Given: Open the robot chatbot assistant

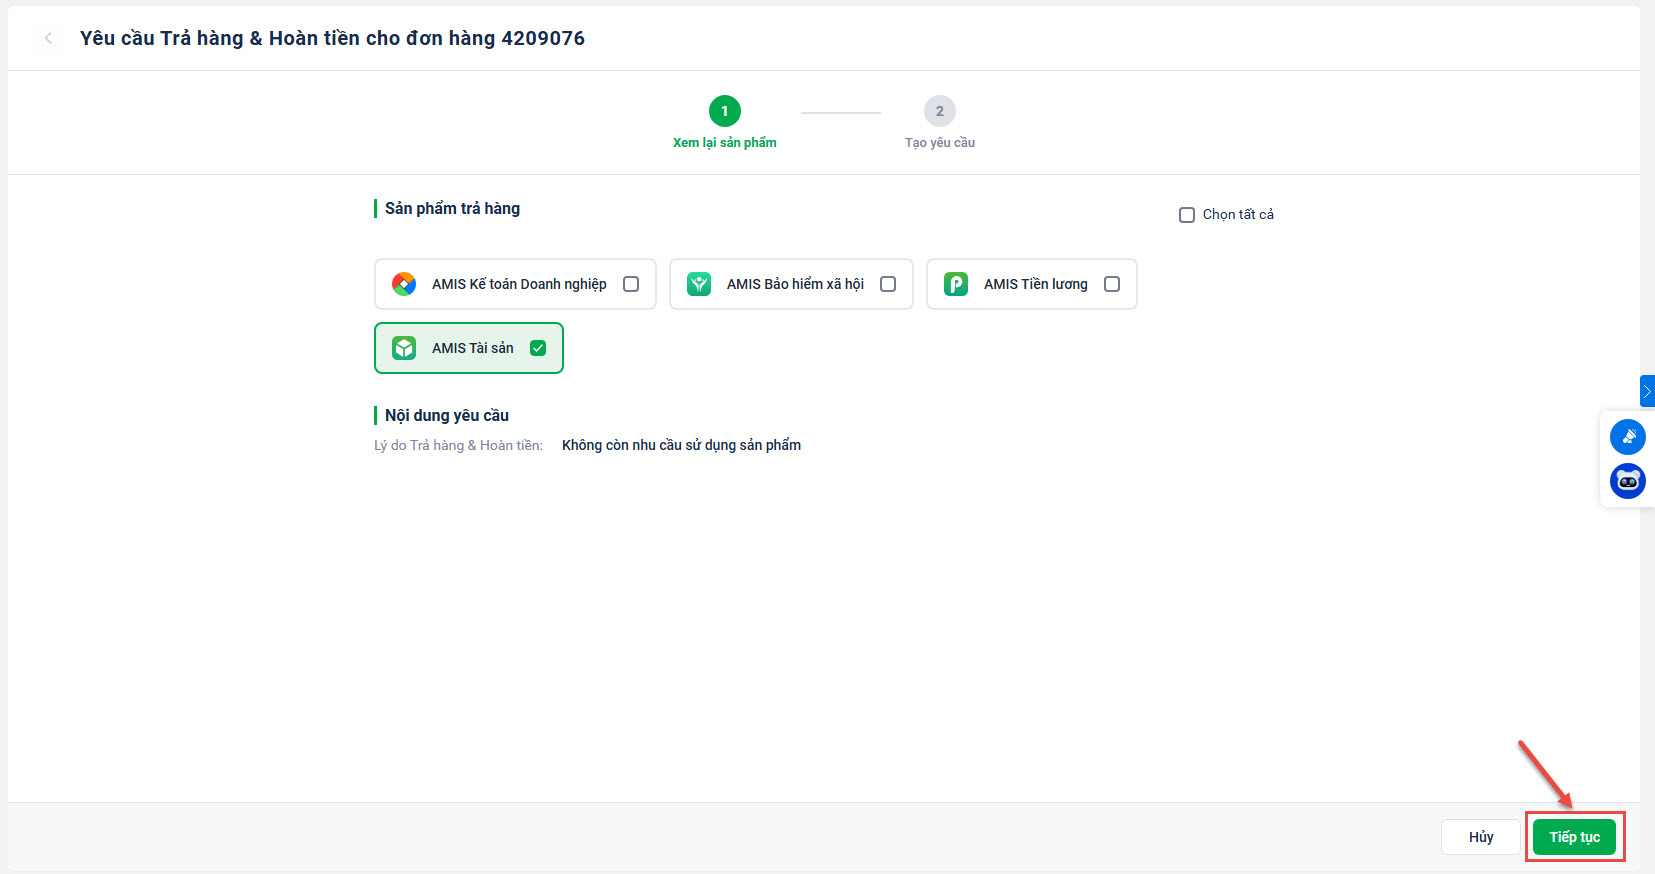Looking at the screenshot, I should [x=1627, y=481].
